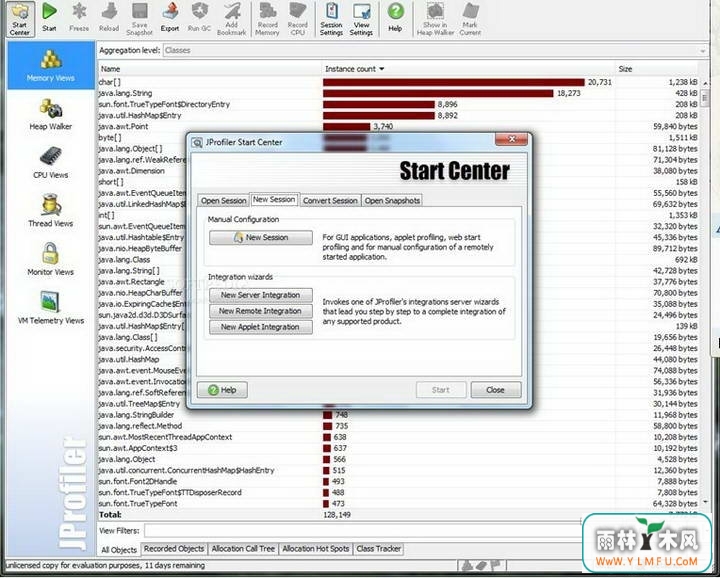Click the New Session button in dialog
This screenshot has width=720, height=578.
[261, 237]
